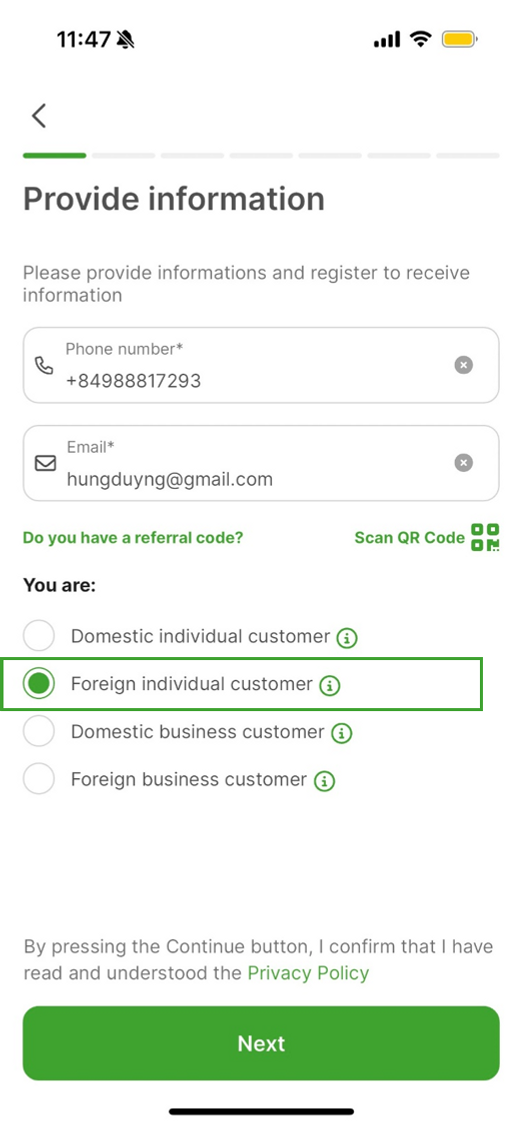The height and width of the screenshot is (1125, 520).
Task: Show info for Domestic individual customer
Action: click(x=347, y=637)
